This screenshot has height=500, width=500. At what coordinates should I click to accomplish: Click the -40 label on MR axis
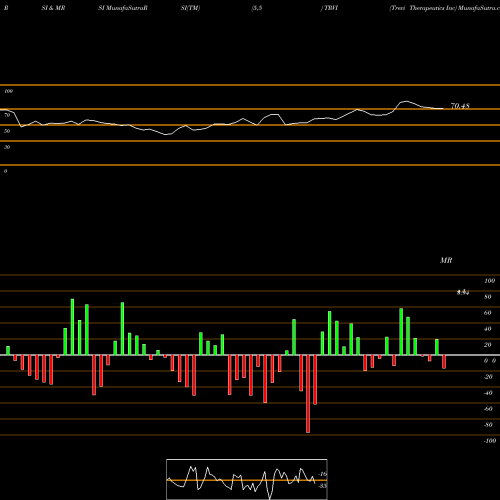pos(488,393)
